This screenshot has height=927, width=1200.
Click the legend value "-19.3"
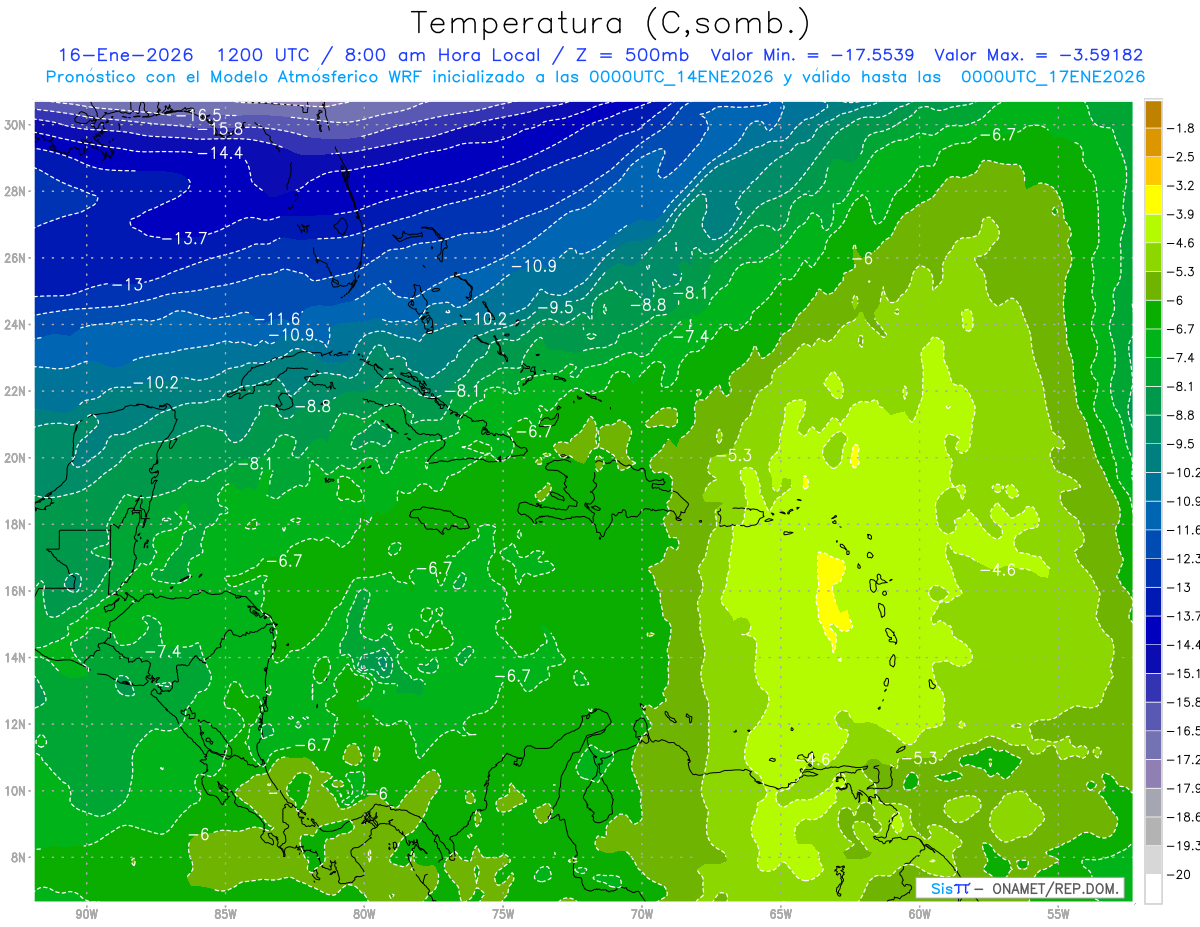tap(1183, 846)
